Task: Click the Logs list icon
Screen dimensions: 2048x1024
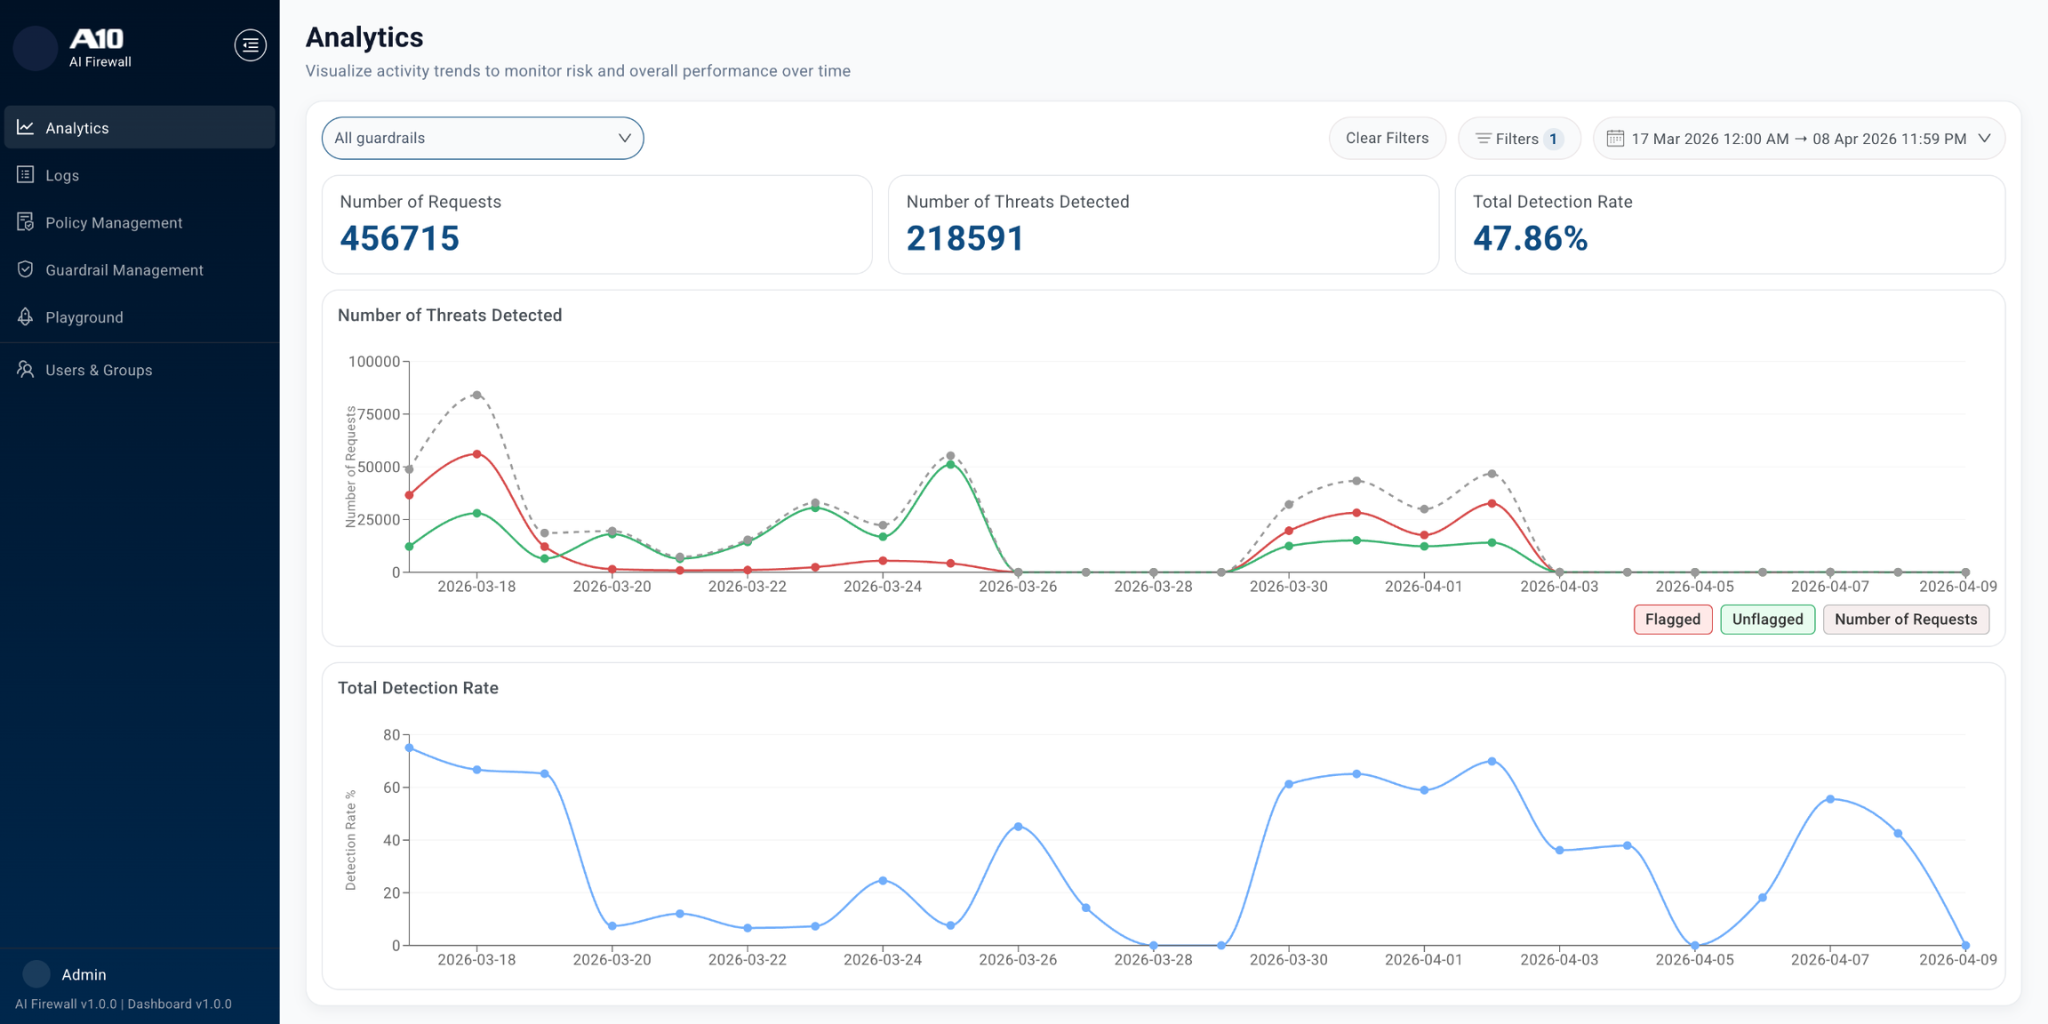Action: pos(26,175)
